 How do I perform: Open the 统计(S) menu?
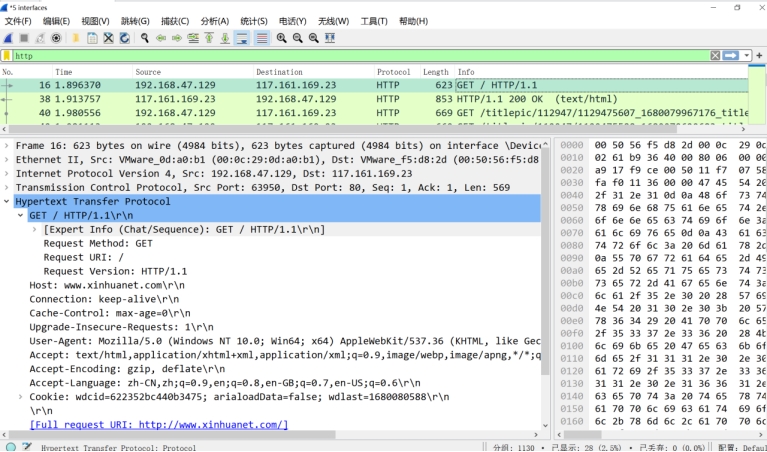coord(254,21)
